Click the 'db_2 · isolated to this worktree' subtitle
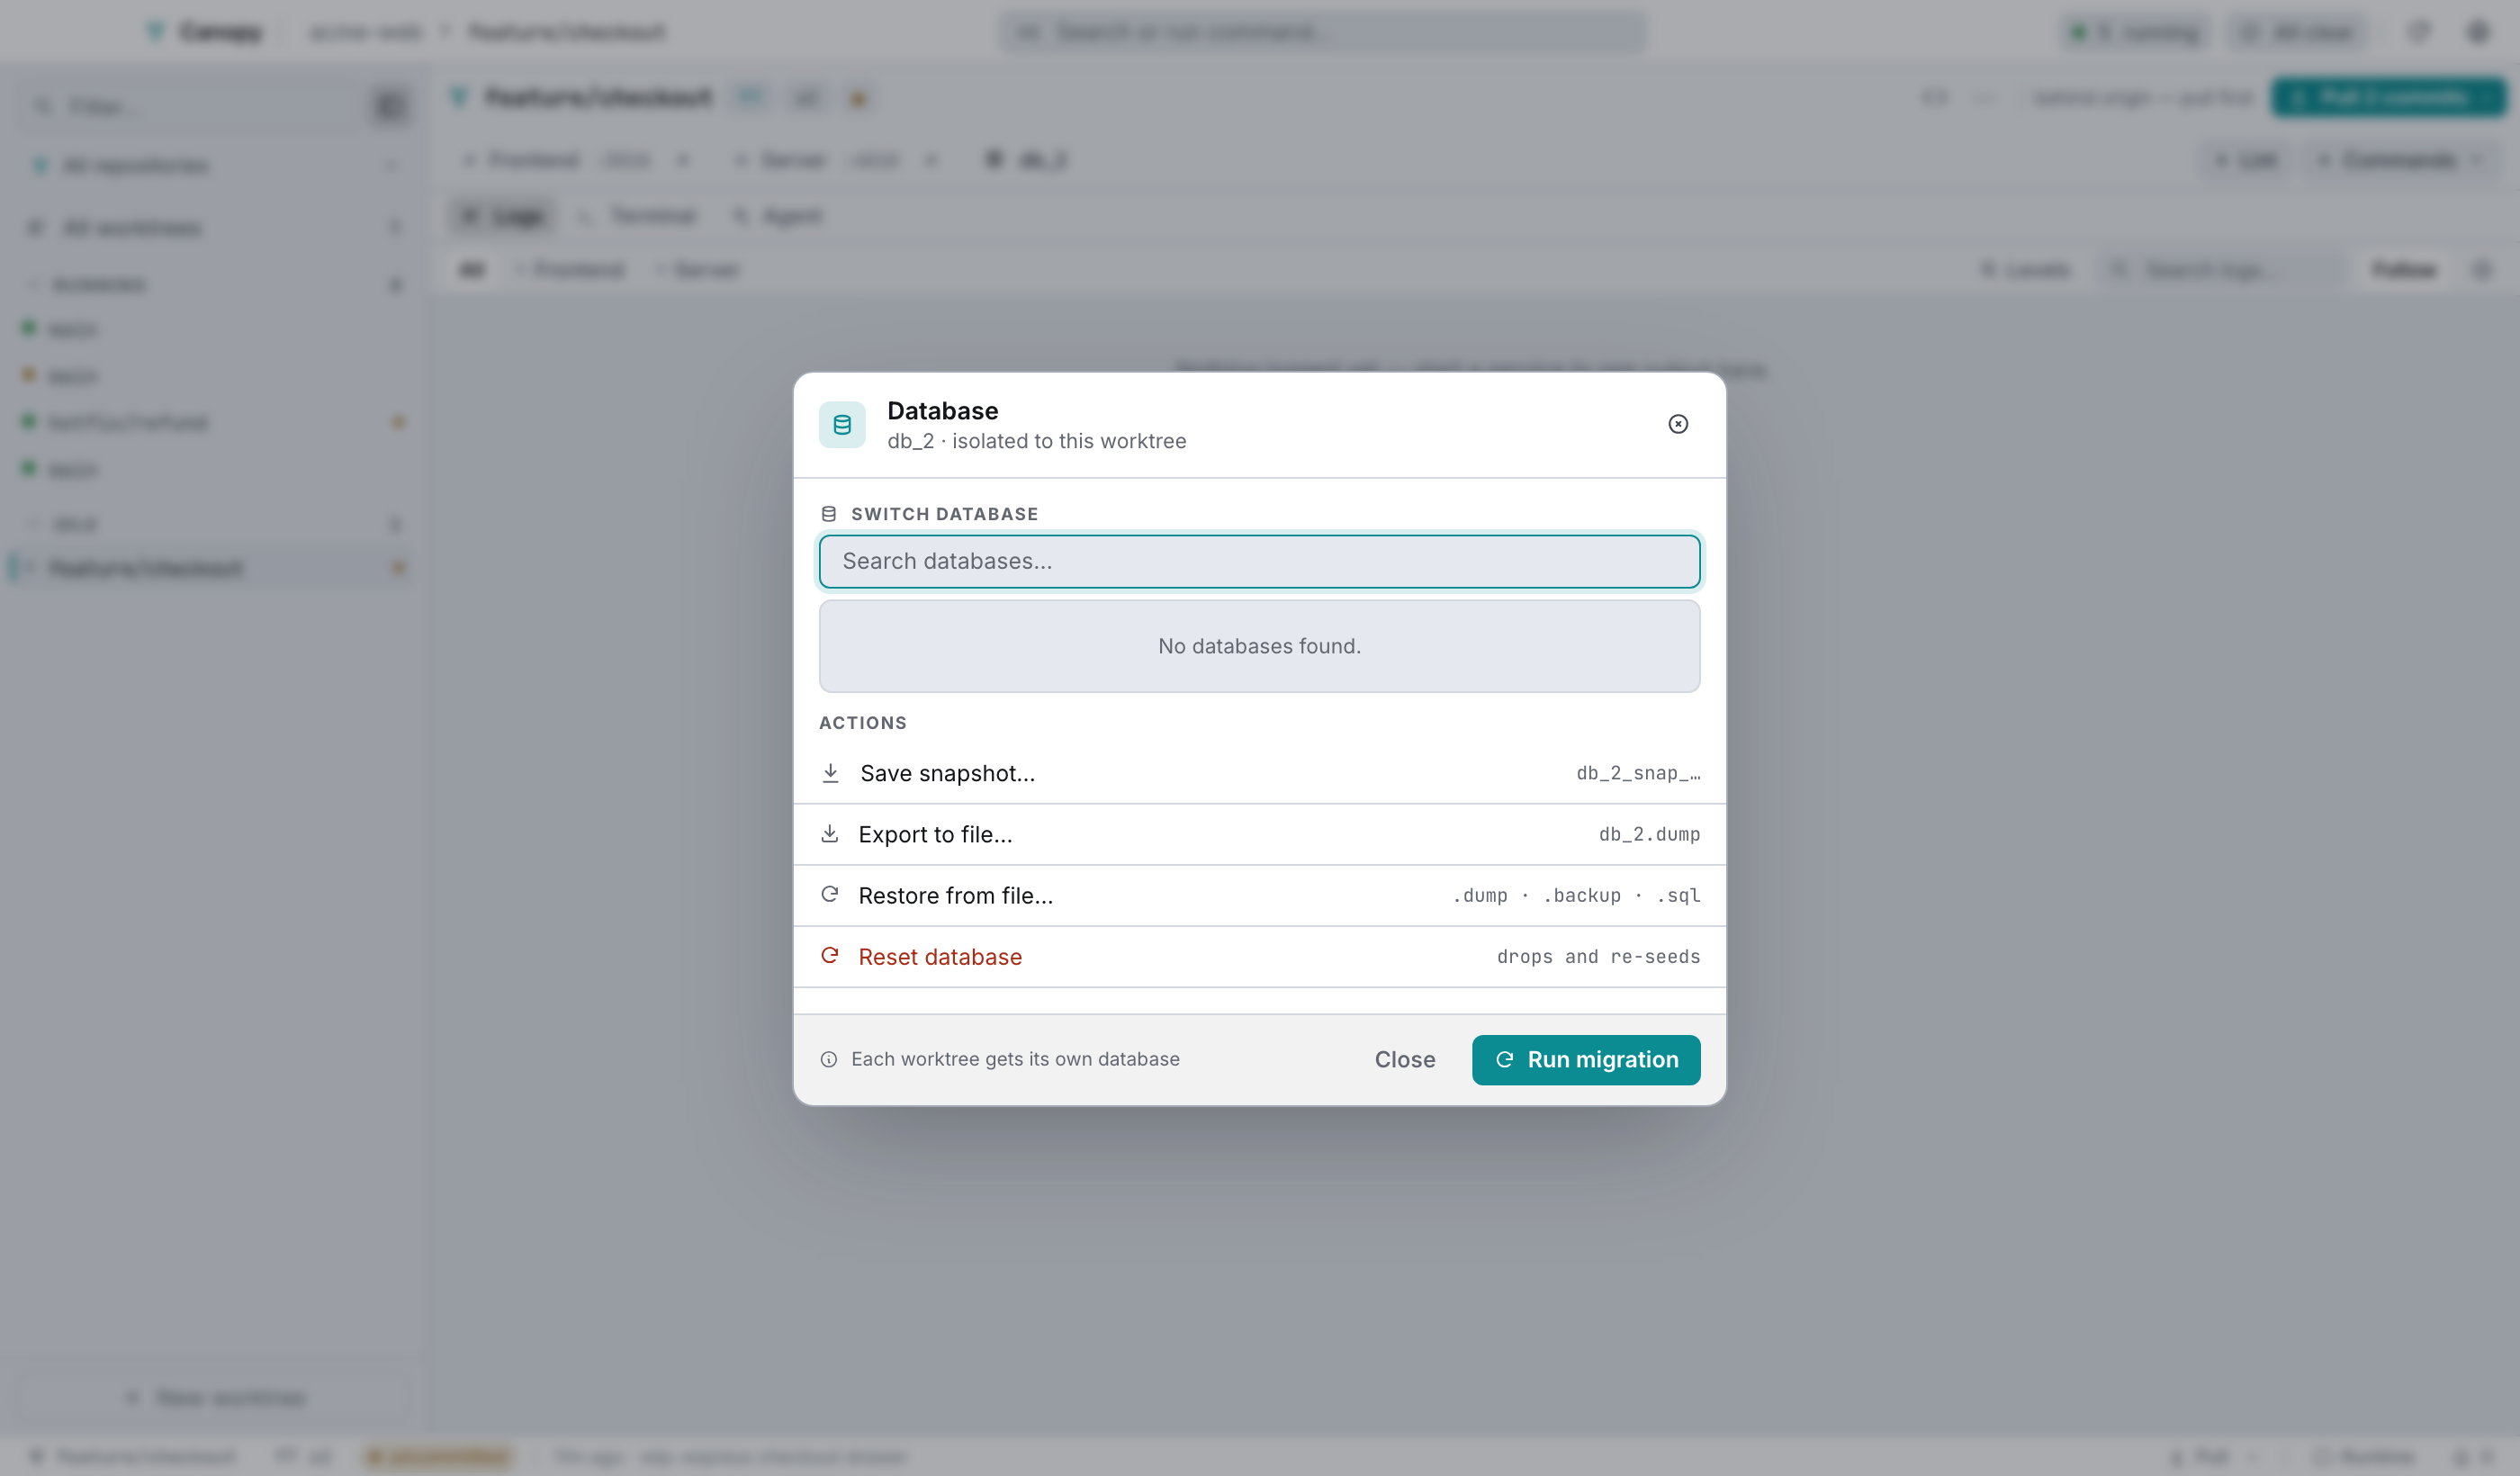The width and height of the screenshot is (2520, 1476). (1036, 441)
